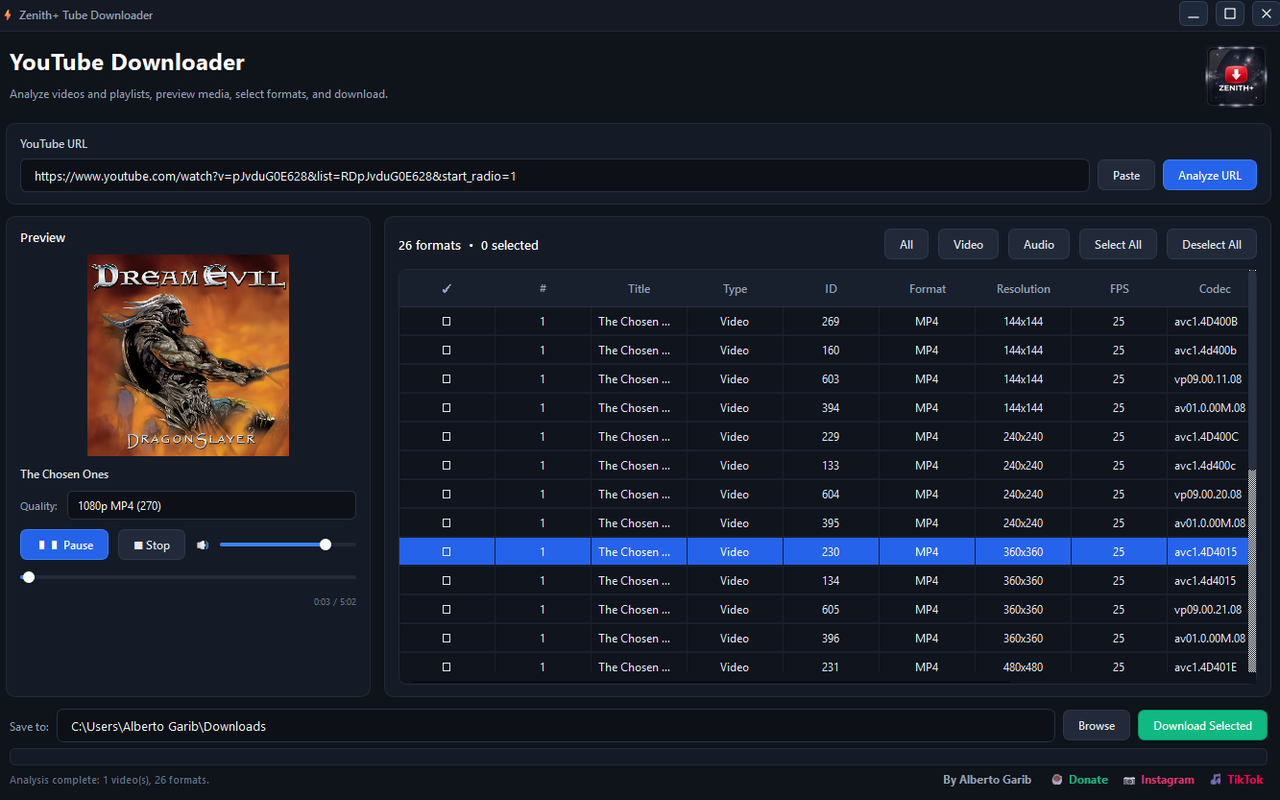Click the Paste button
The image size is (1280, 800).
pyautogui.click(x=1126, y=175)
